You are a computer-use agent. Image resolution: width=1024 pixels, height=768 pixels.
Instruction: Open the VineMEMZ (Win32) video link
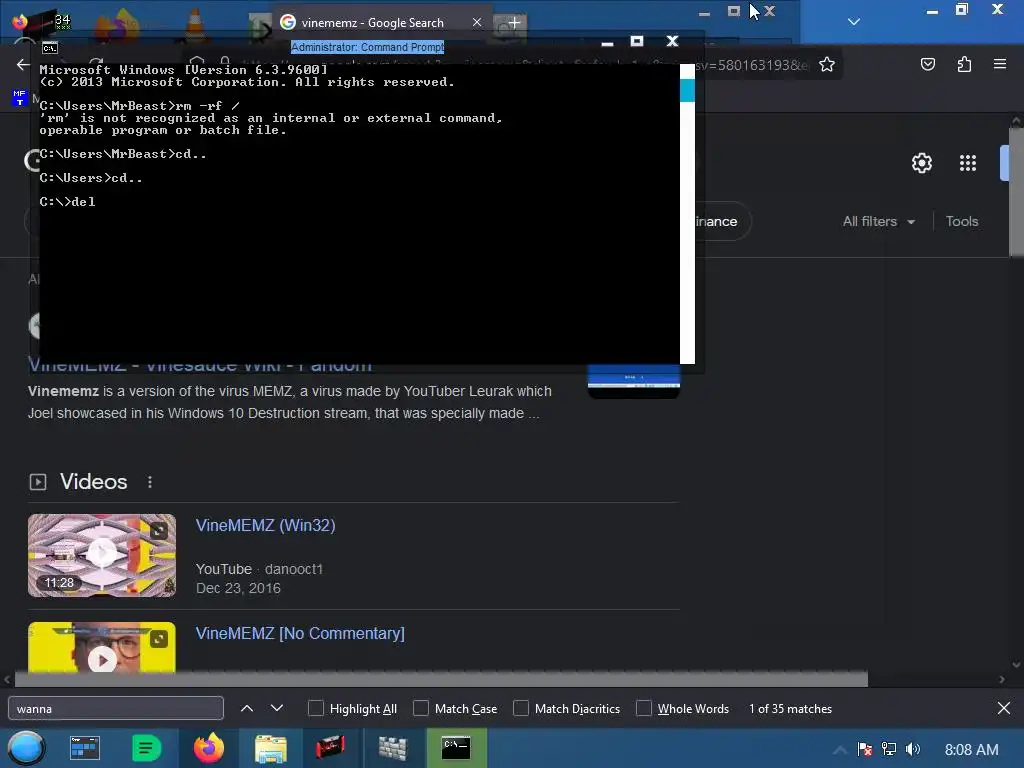[x=265, y=525]
